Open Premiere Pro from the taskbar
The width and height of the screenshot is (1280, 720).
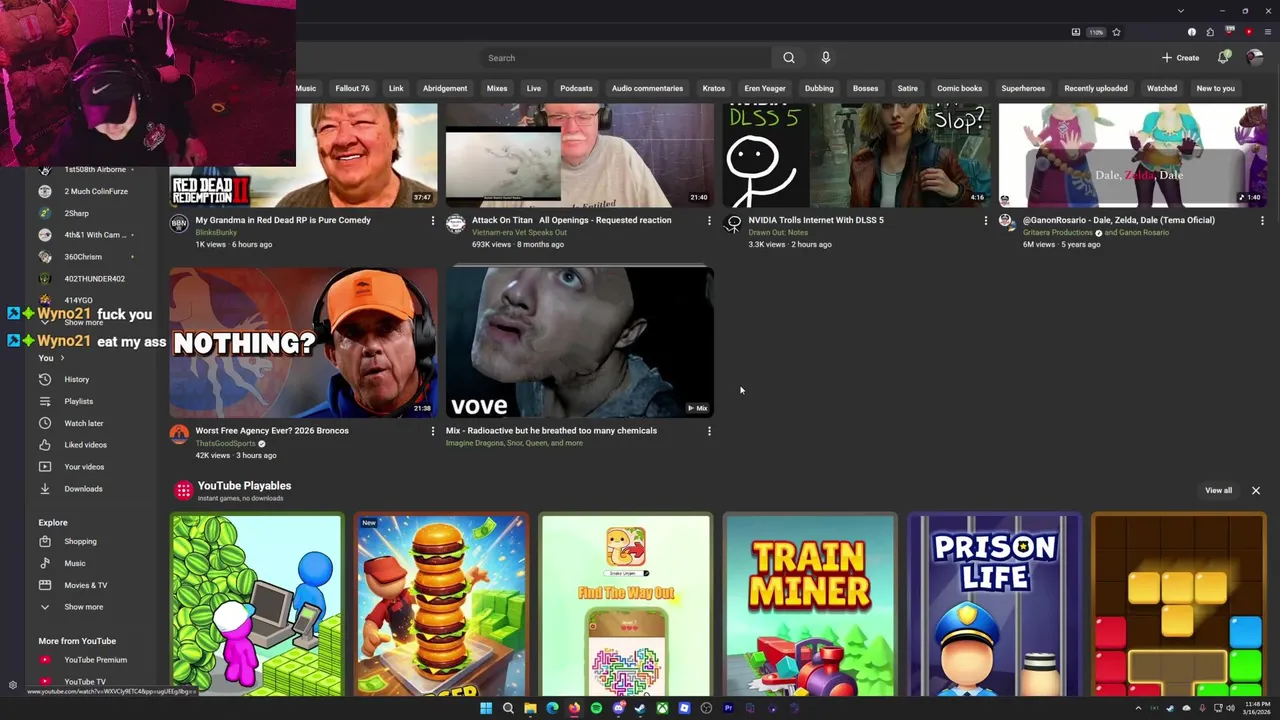[728, 708]
